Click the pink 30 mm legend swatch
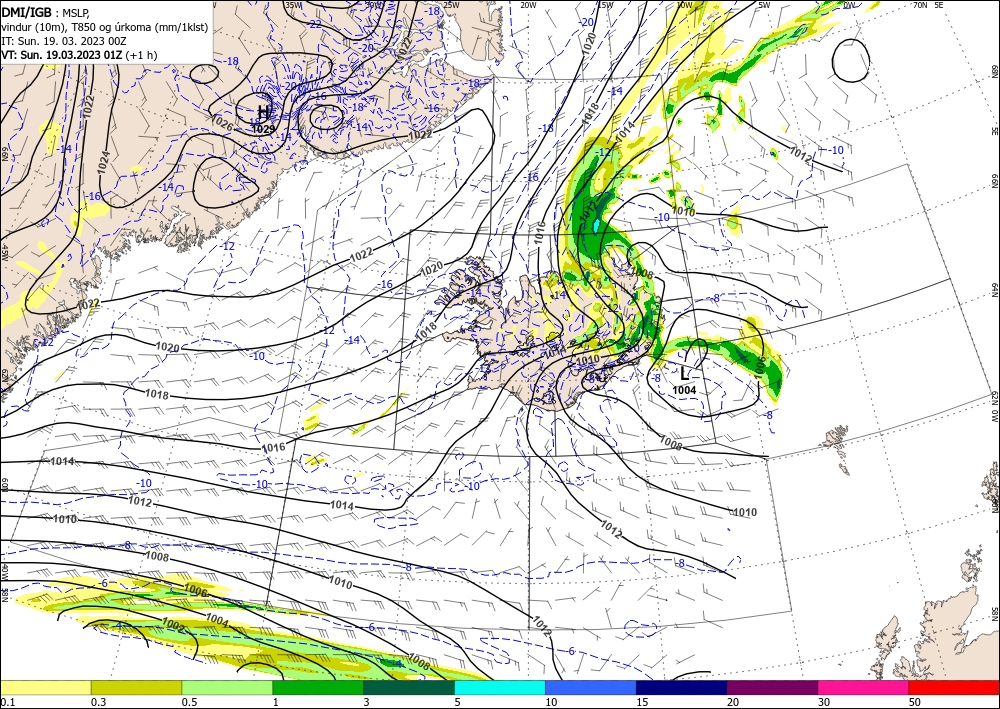The height and width of the screenshot is (709, 1000). [864, 687]
